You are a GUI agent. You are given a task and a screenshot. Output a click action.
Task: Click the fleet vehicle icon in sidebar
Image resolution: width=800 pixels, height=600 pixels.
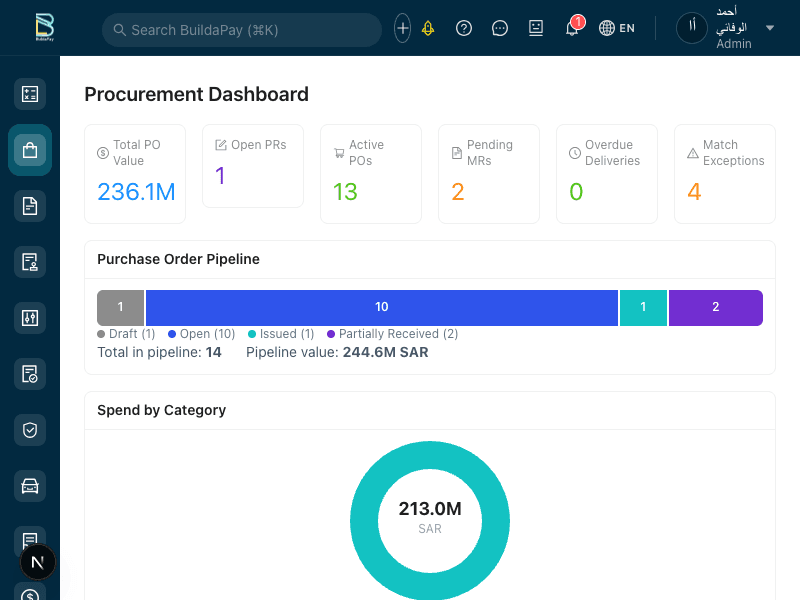click(29, 486)
